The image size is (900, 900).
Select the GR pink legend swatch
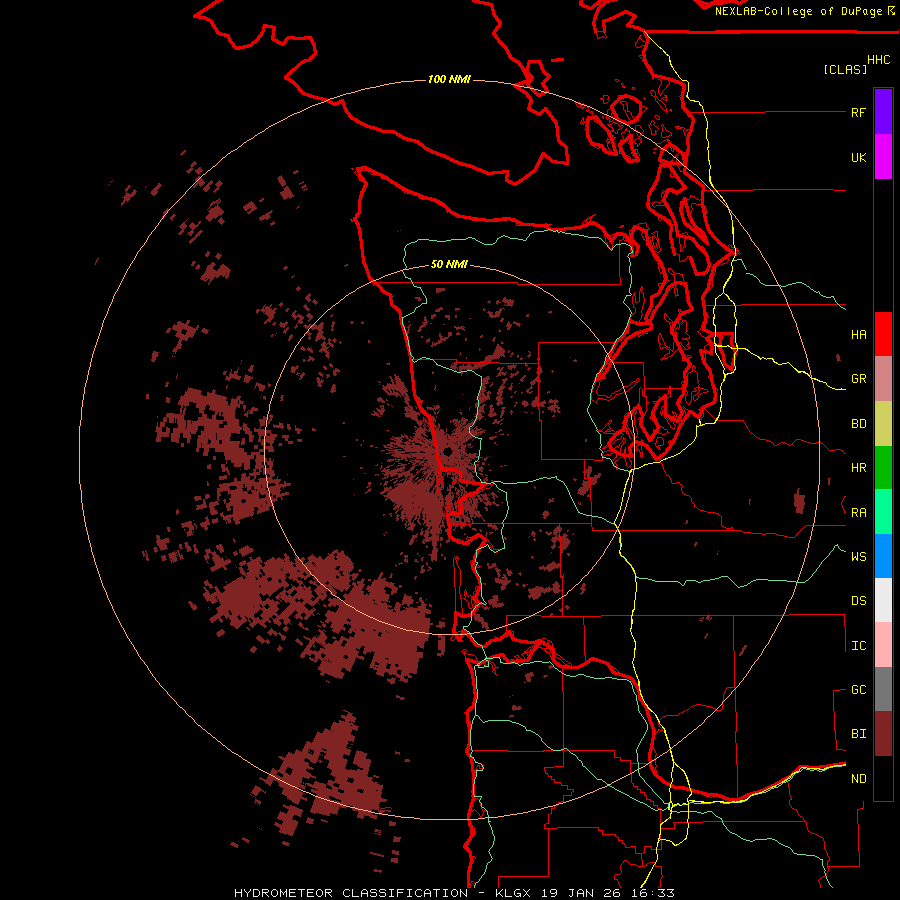(883, 379)
